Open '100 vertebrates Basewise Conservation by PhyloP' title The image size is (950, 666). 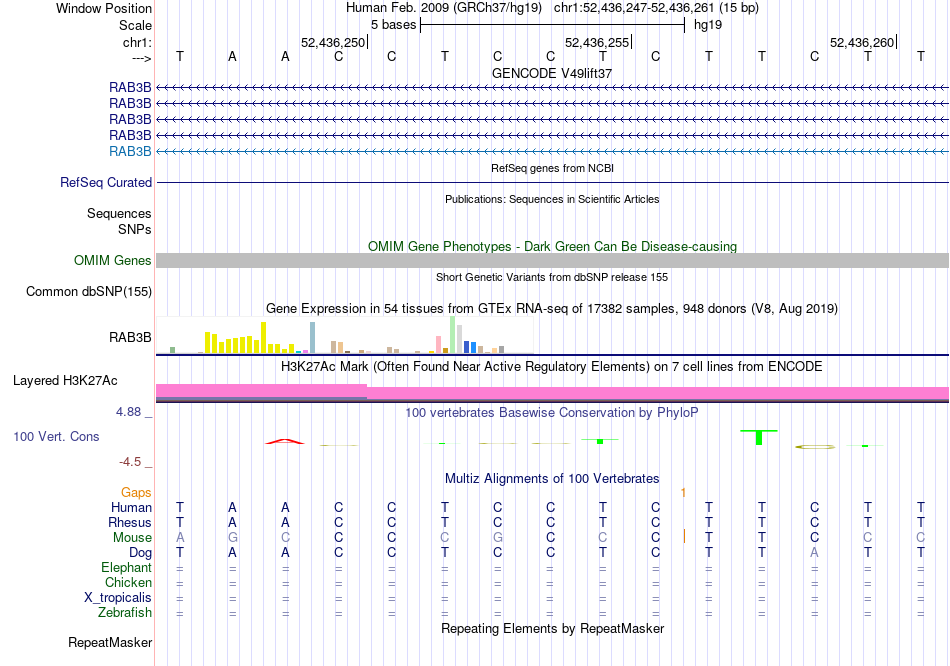[552, 413]
